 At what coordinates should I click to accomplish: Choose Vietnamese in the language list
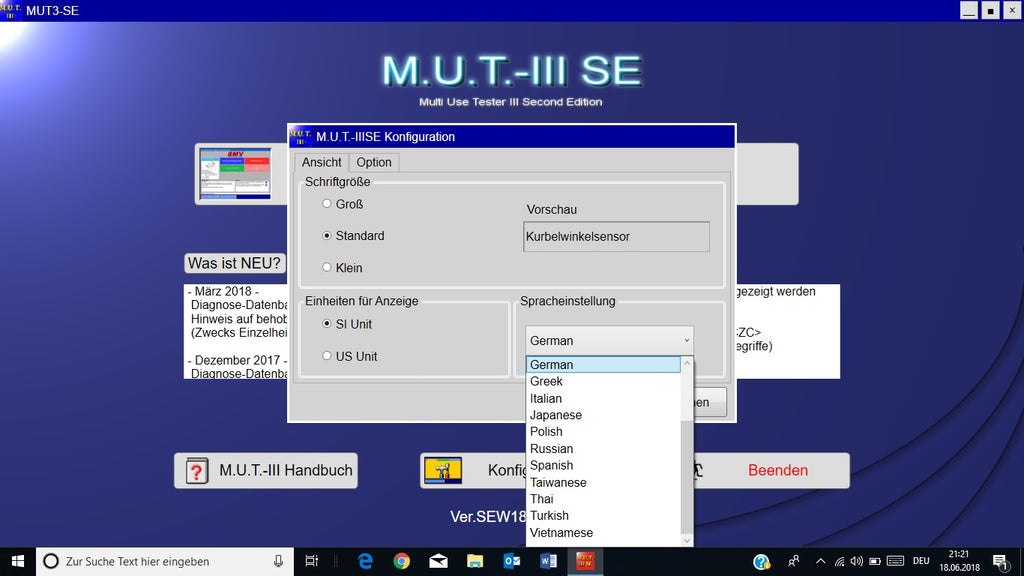[603, 532]
